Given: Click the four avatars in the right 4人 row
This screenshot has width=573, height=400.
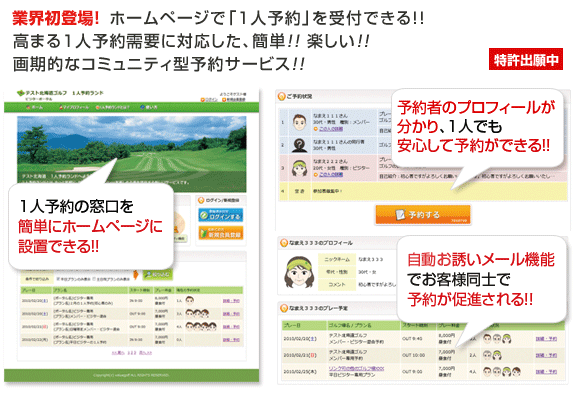Looking at the screenshot, I should tap(502, 372).
